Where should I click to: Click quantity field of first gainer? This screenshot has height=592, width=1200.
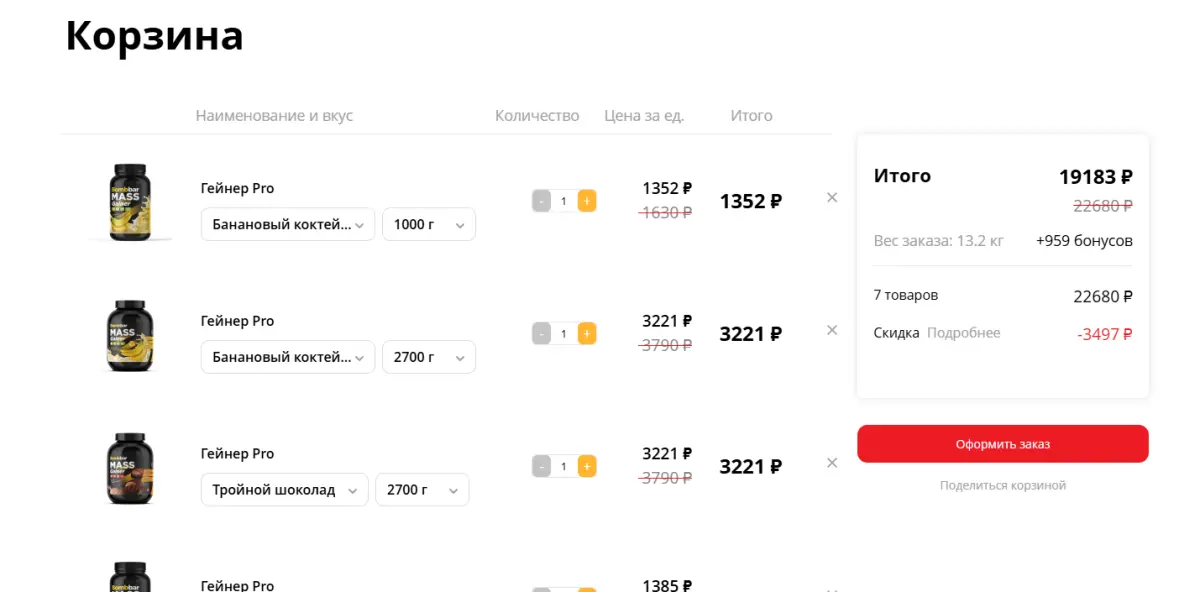(564, 201)
